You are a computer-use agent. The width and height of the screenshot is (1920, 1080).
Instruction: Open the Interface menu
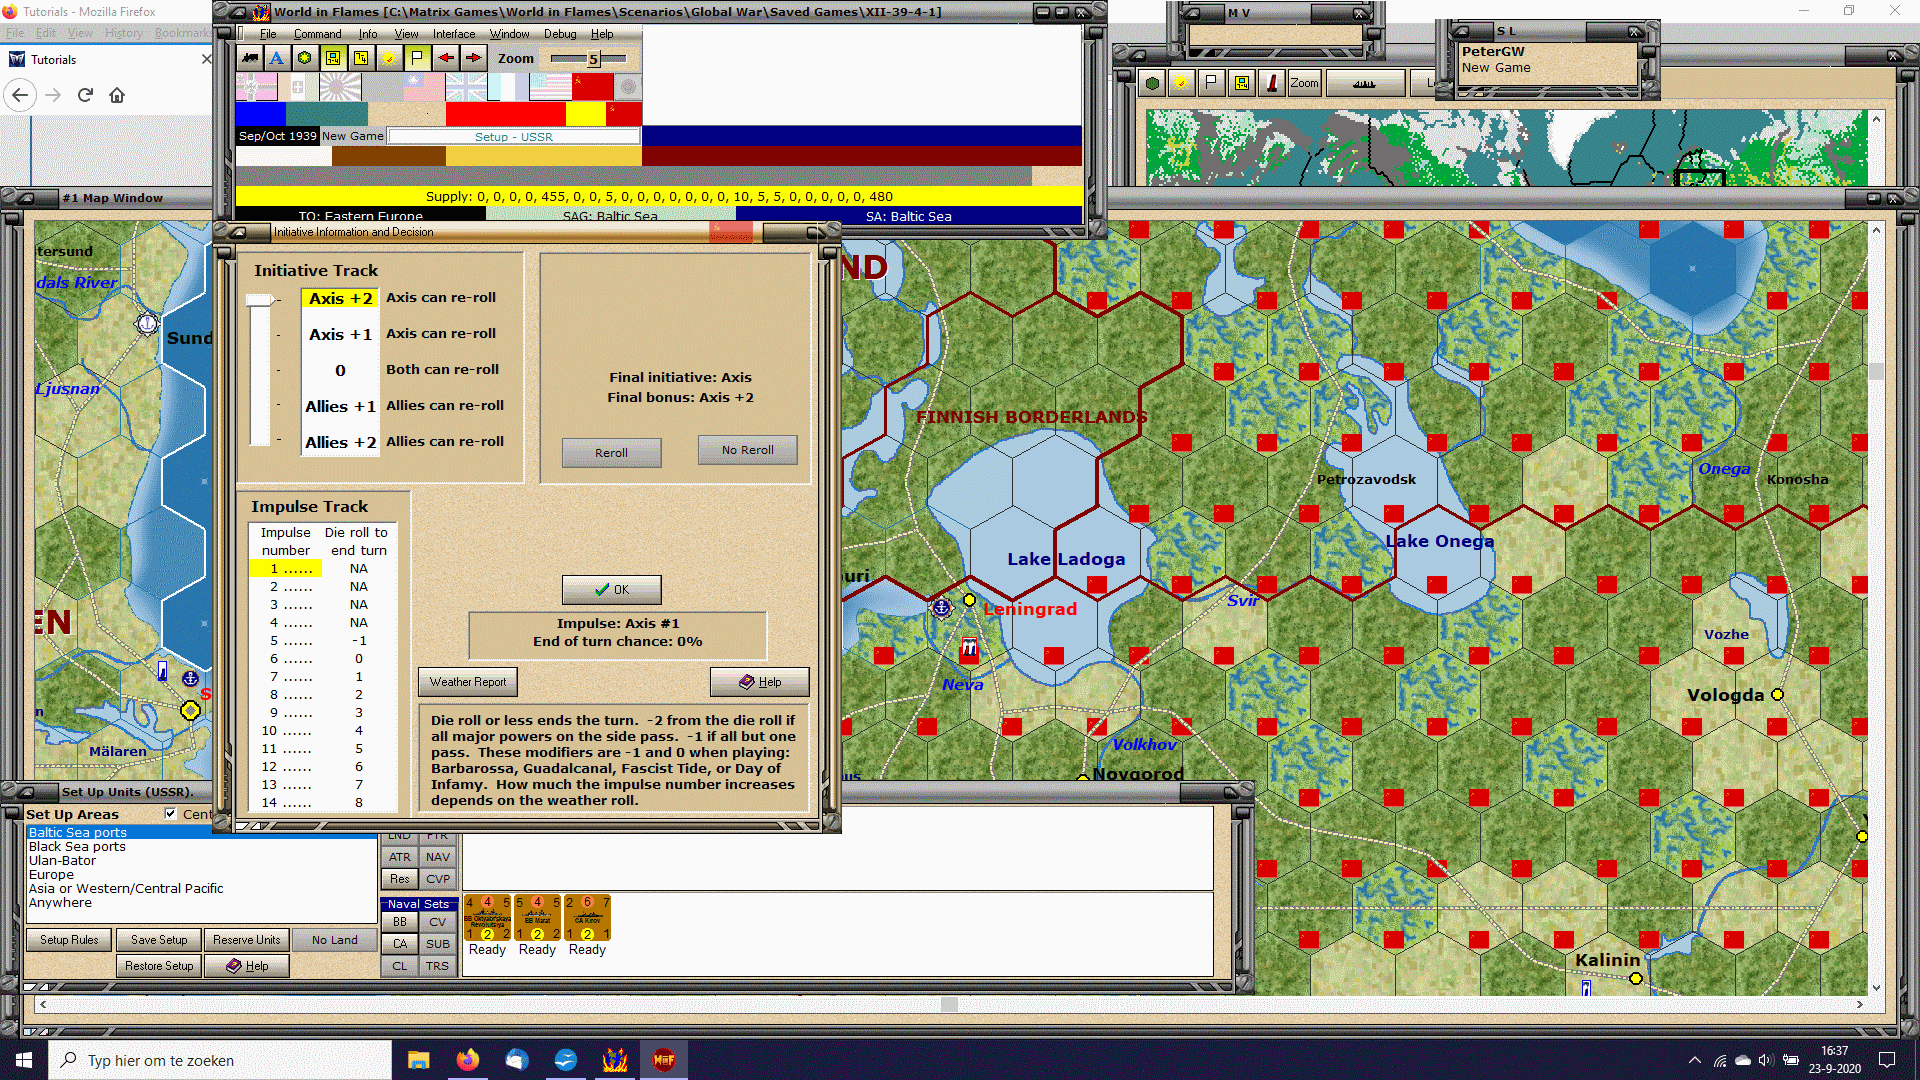pyautogui.click(x=453, y=34)
